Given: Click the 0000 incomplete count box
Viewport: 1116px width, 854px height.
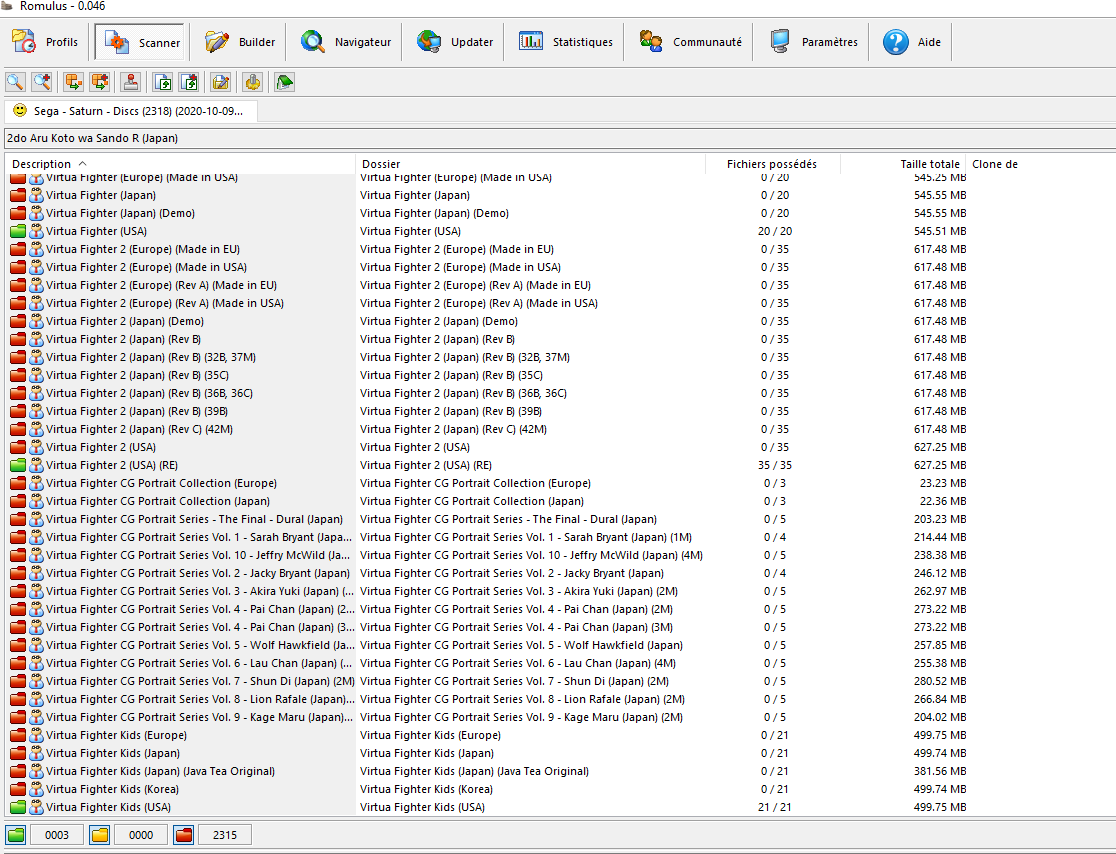Looking at the screenshot, I should [x=141, y=835].
